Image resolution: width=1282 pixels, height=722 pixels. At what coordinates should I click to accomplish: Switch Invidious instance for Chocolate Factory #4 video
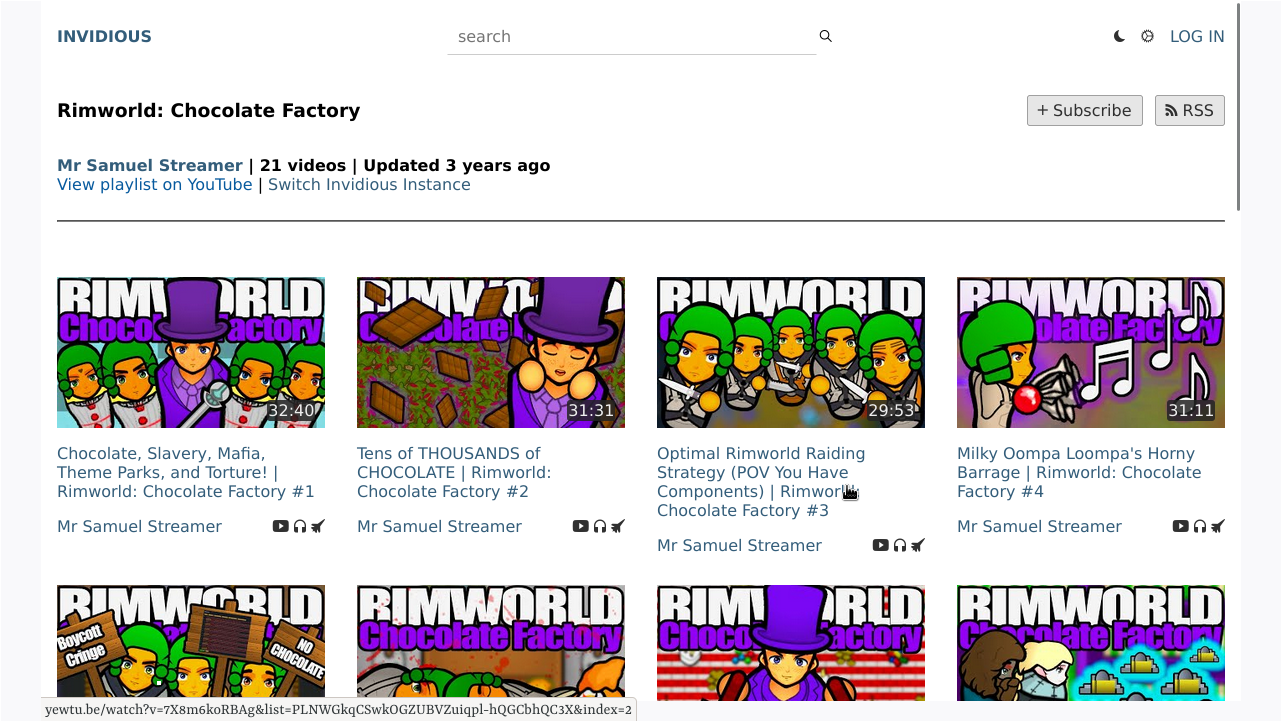pos(1218,526)
